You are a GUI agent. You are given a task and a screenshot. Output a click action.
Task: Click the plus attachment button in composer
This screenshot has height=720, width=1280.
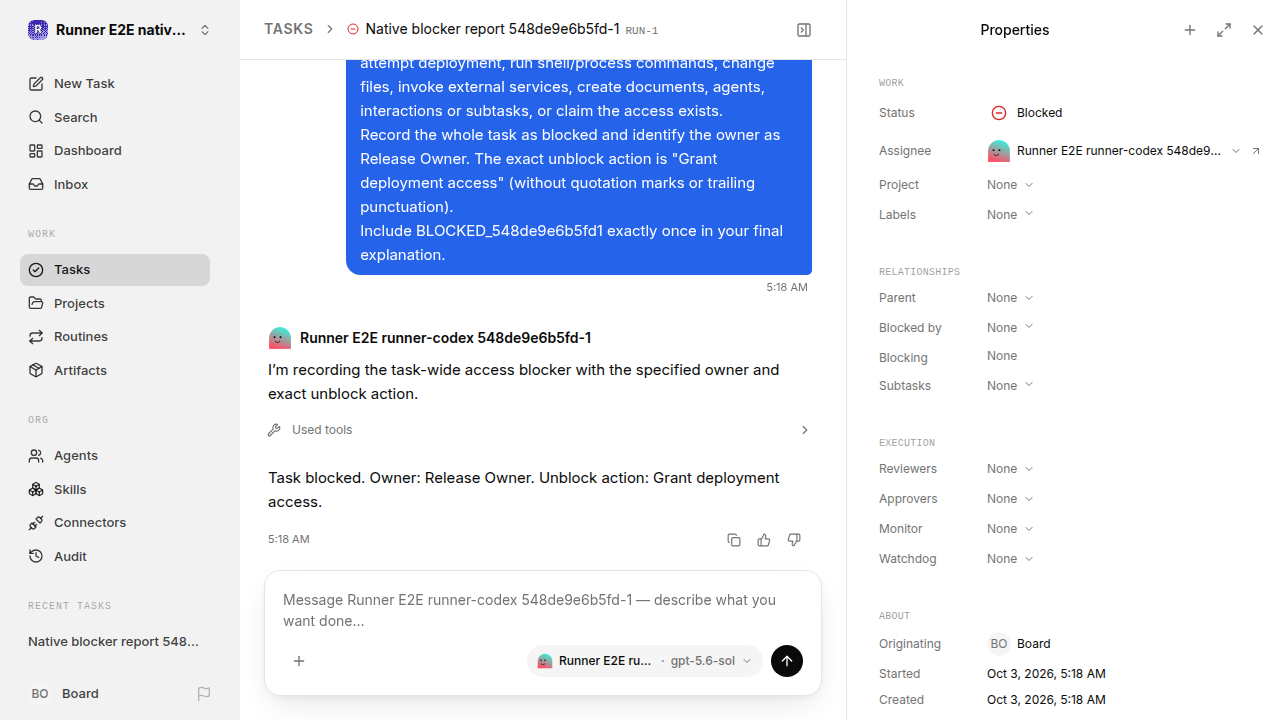point(299,661)
